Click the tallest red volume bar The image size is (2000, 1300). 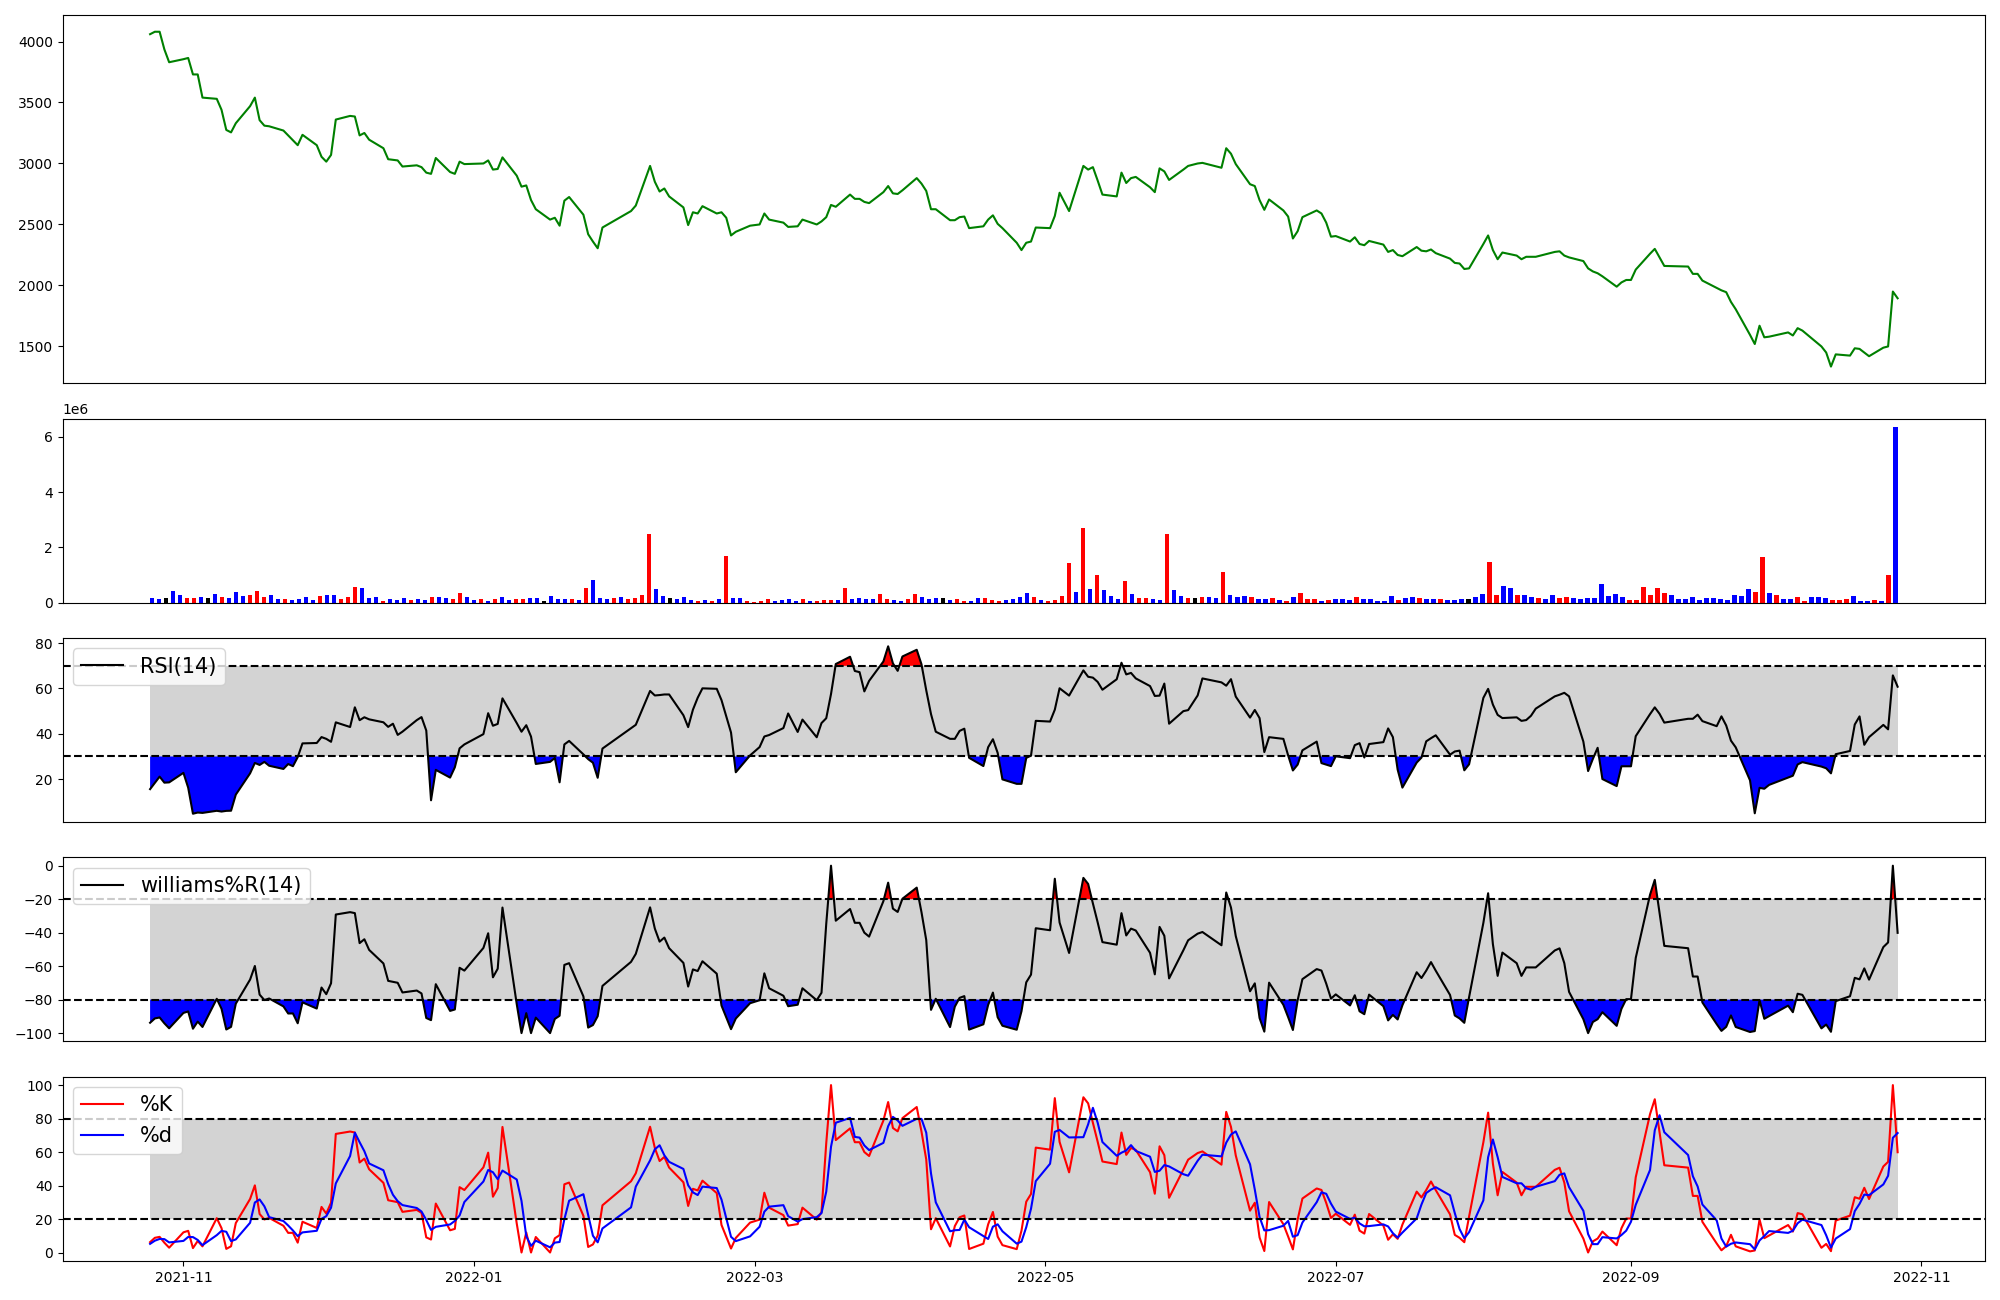coord(1083,565)
